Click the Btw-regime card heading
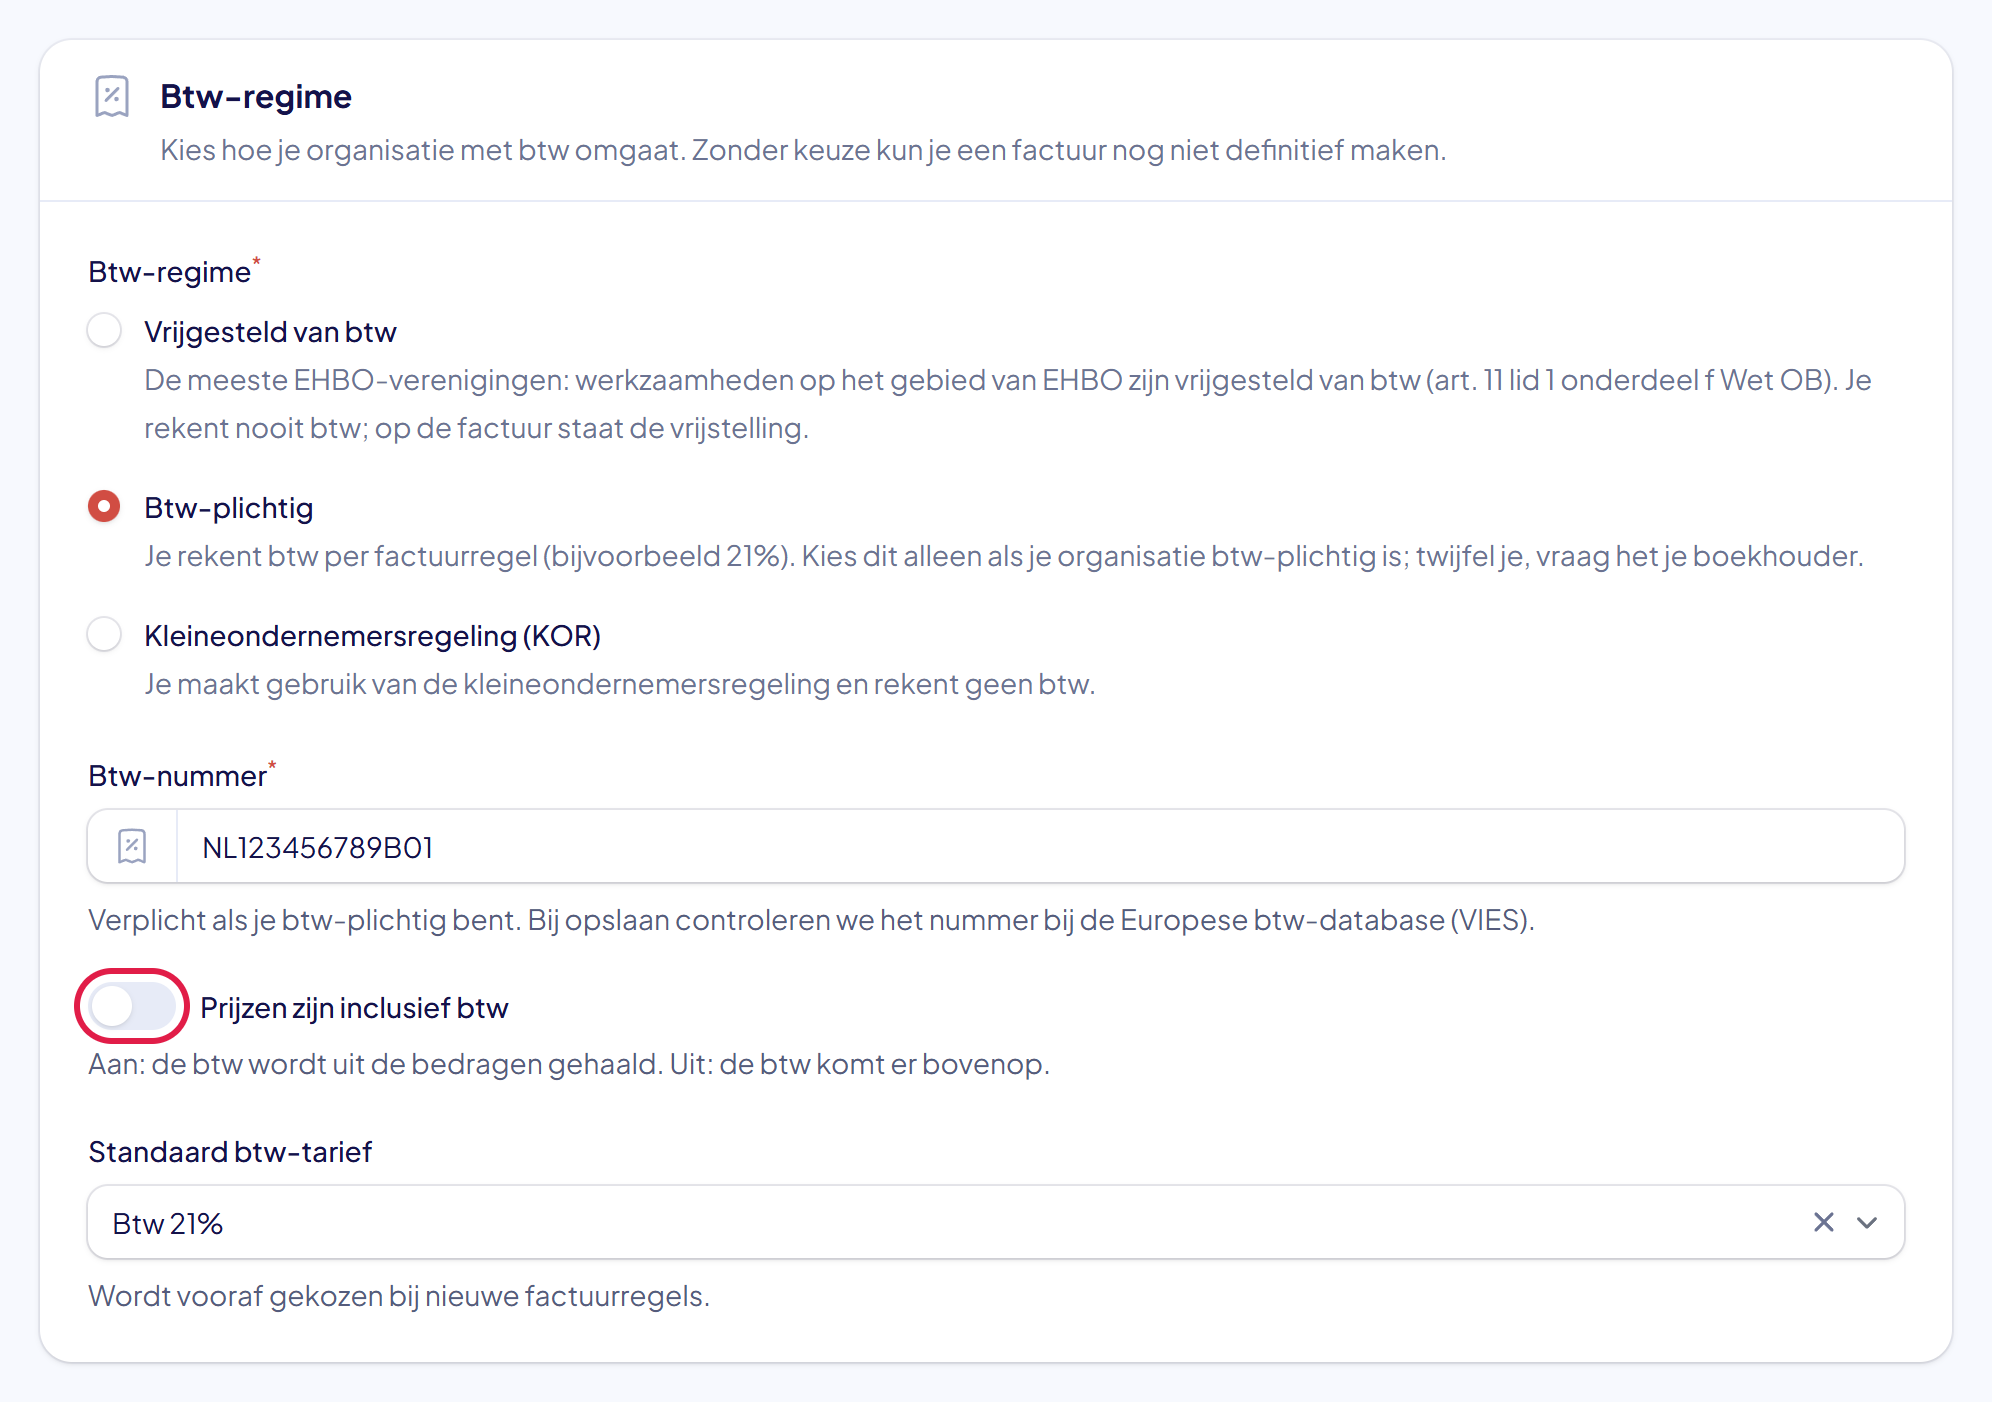 coord(256,96)
